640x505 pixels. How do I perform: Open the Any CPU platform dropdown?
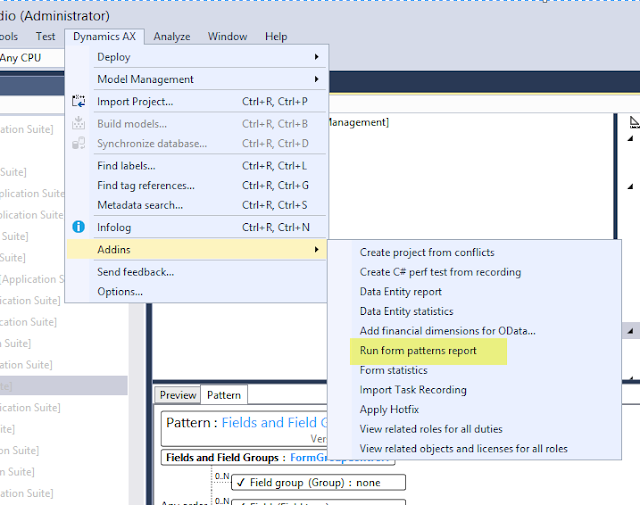(32, 58)
